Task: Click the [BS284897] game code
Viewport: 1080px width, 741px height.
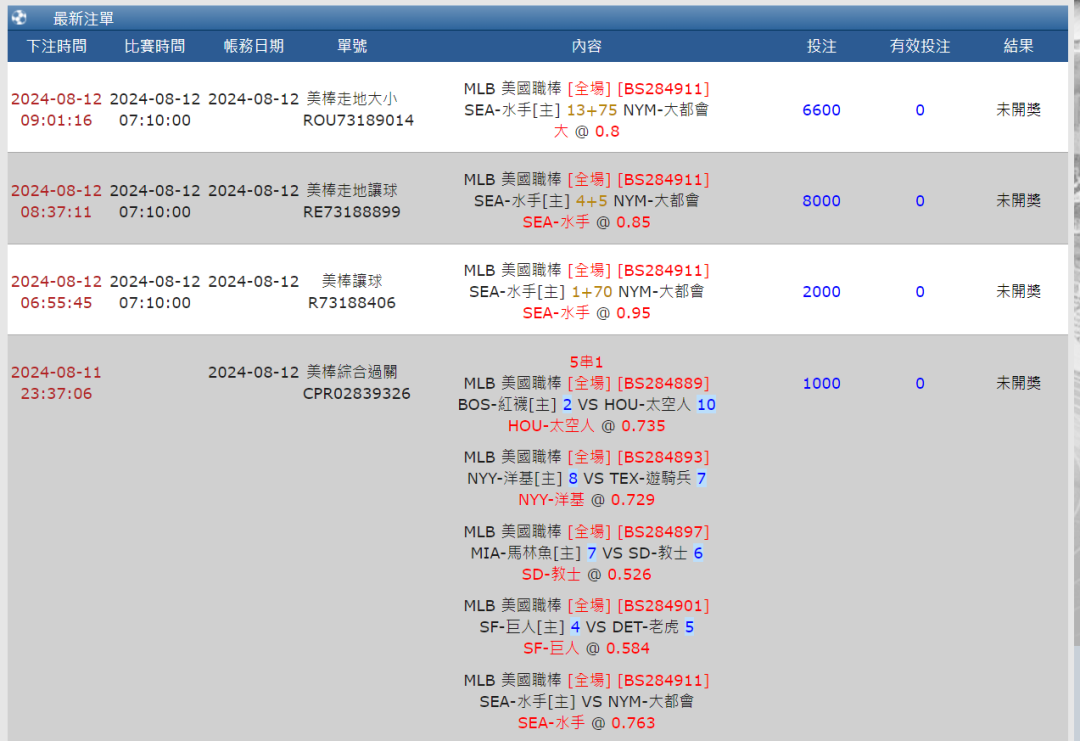Action: (x=663, y=532)
